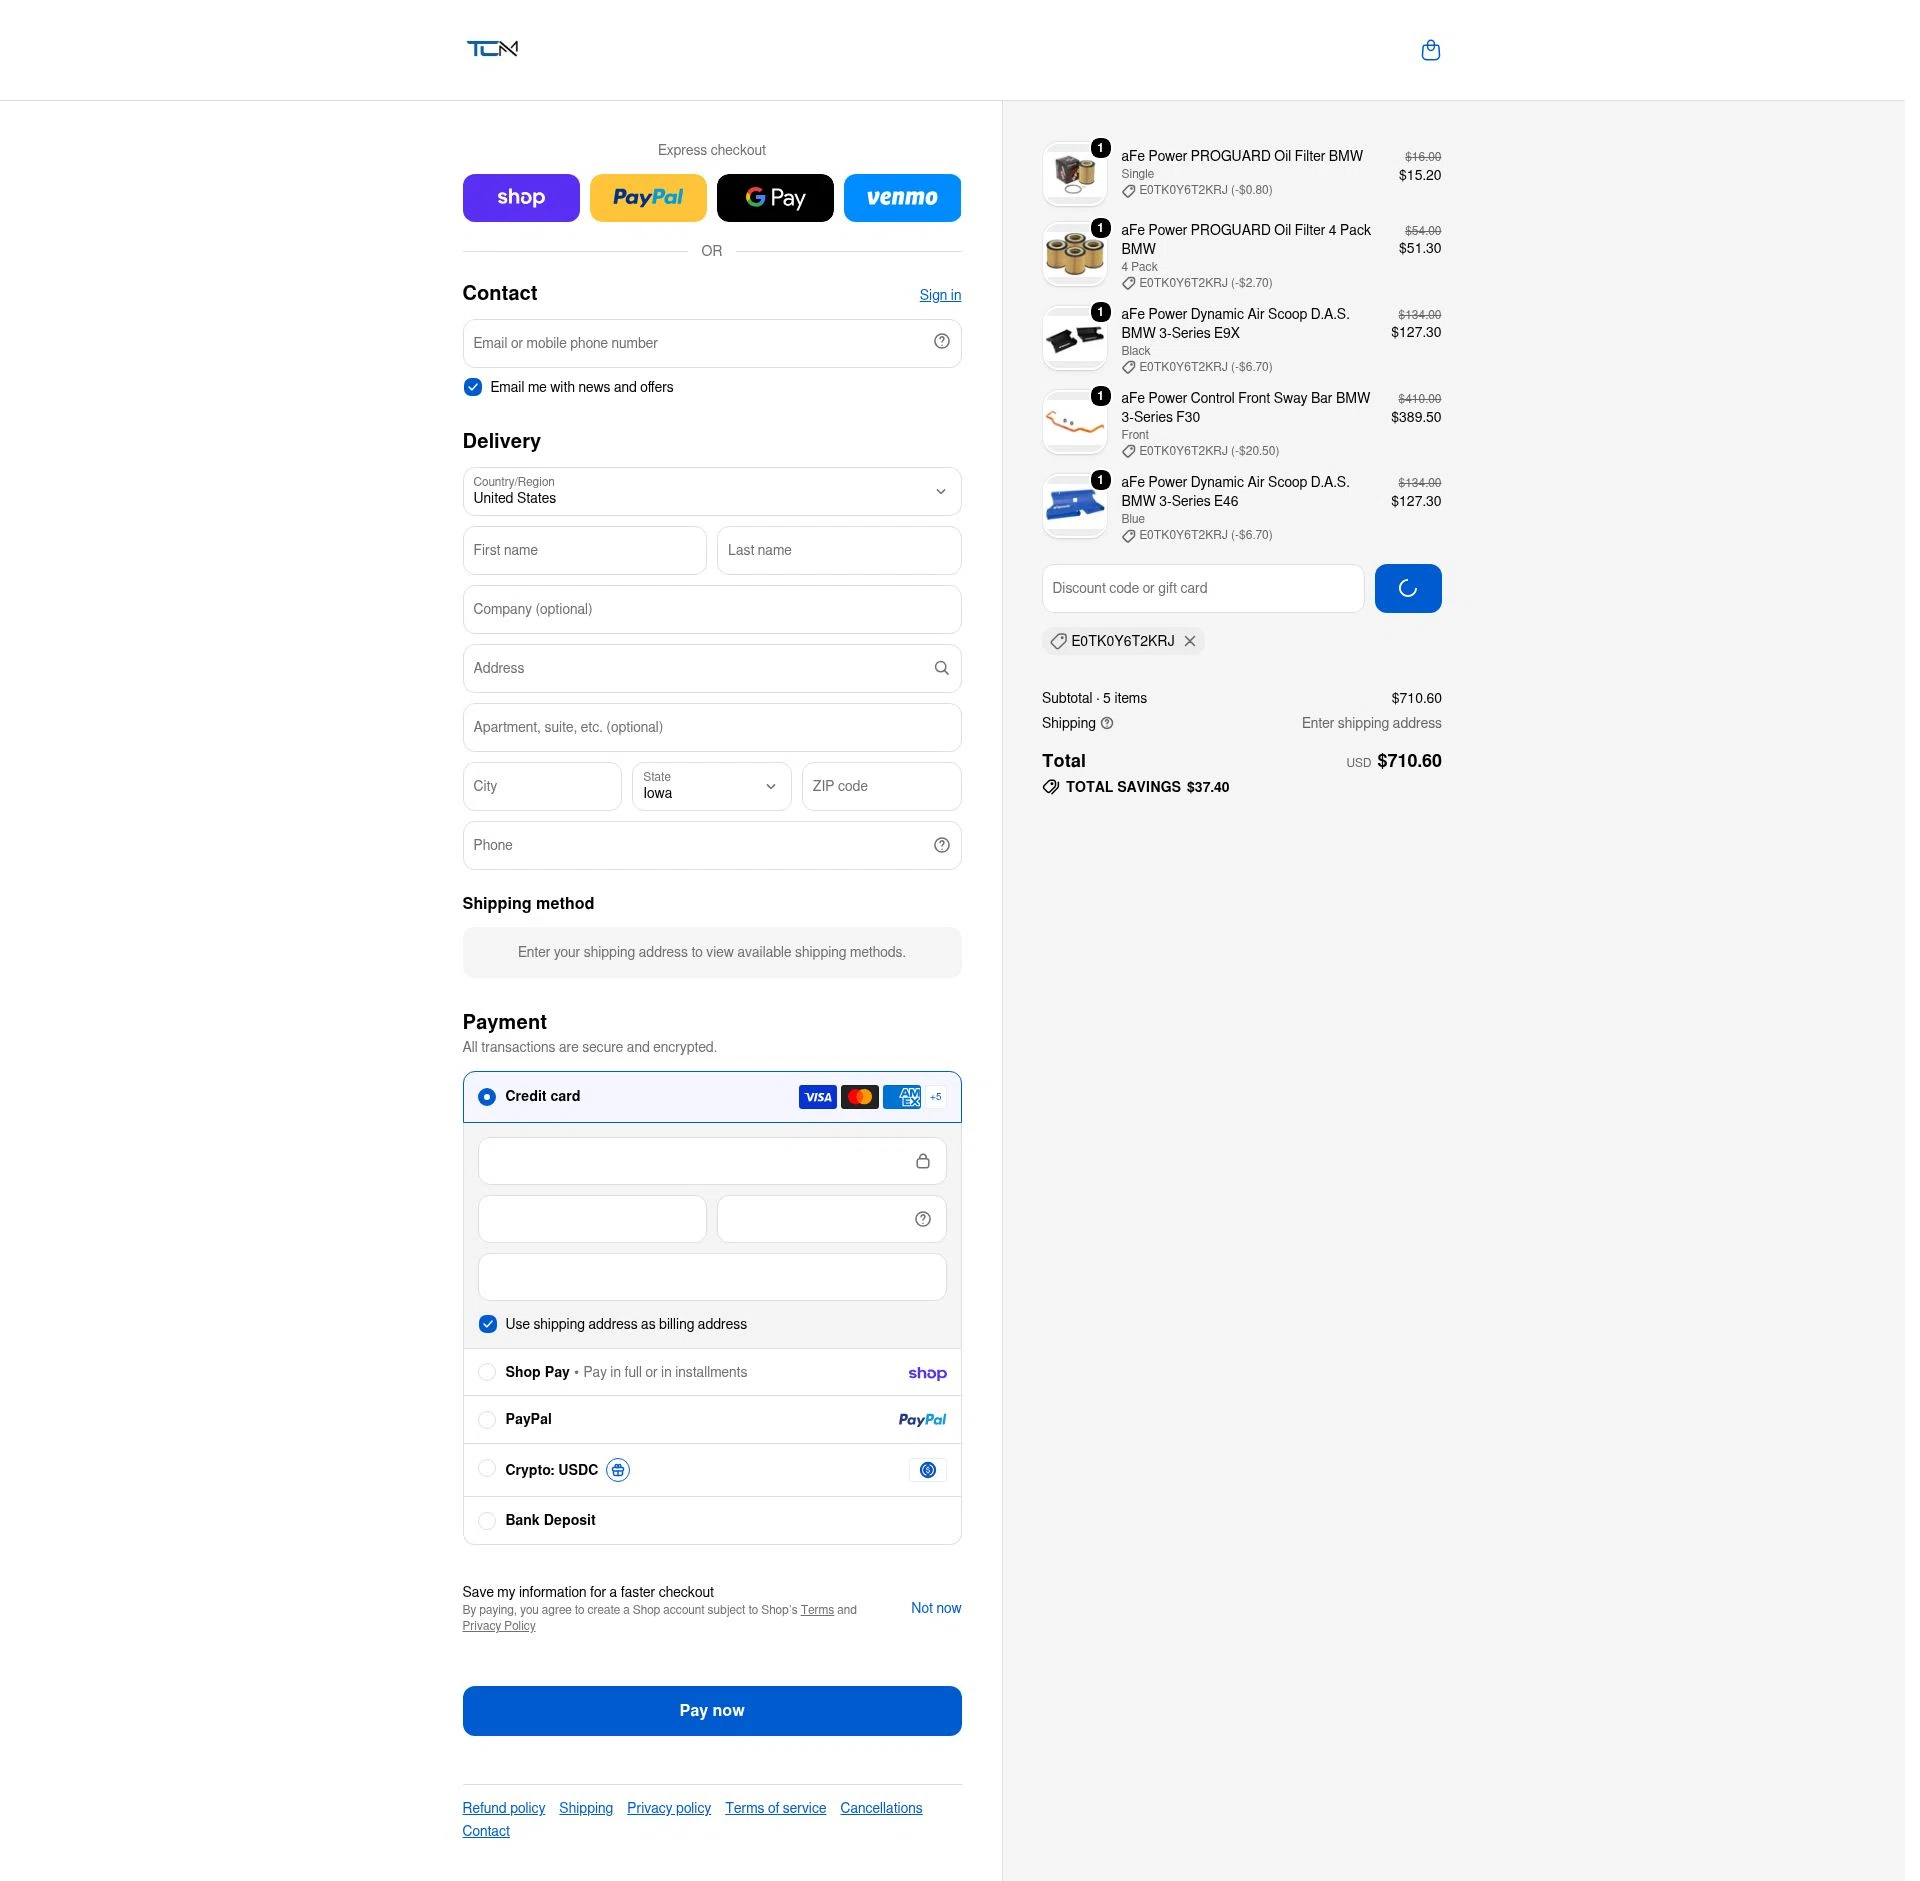The image size is (1920, 1881).
Task: Open the shopping bag cart icon
Action: pos(1431,50)
